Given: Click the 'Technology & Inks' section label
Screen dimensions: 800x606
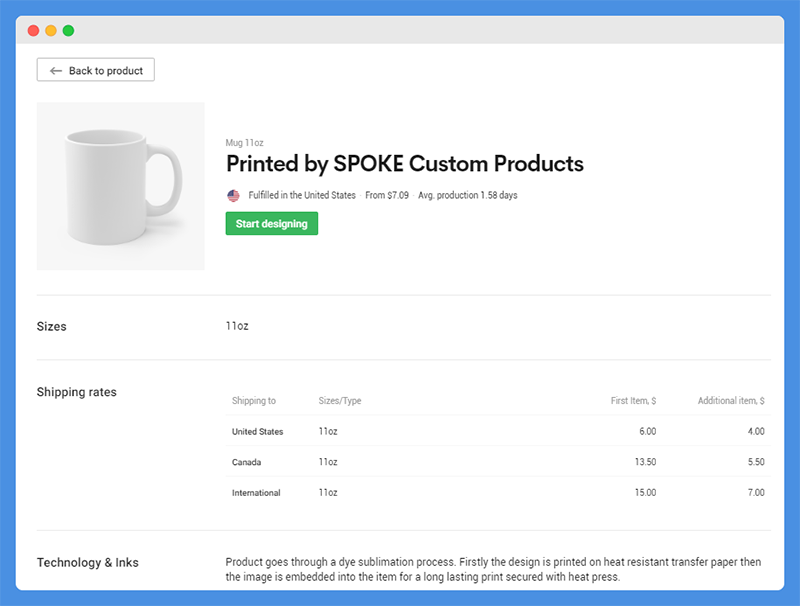Looking at the screenshot, I should [88, 562].
